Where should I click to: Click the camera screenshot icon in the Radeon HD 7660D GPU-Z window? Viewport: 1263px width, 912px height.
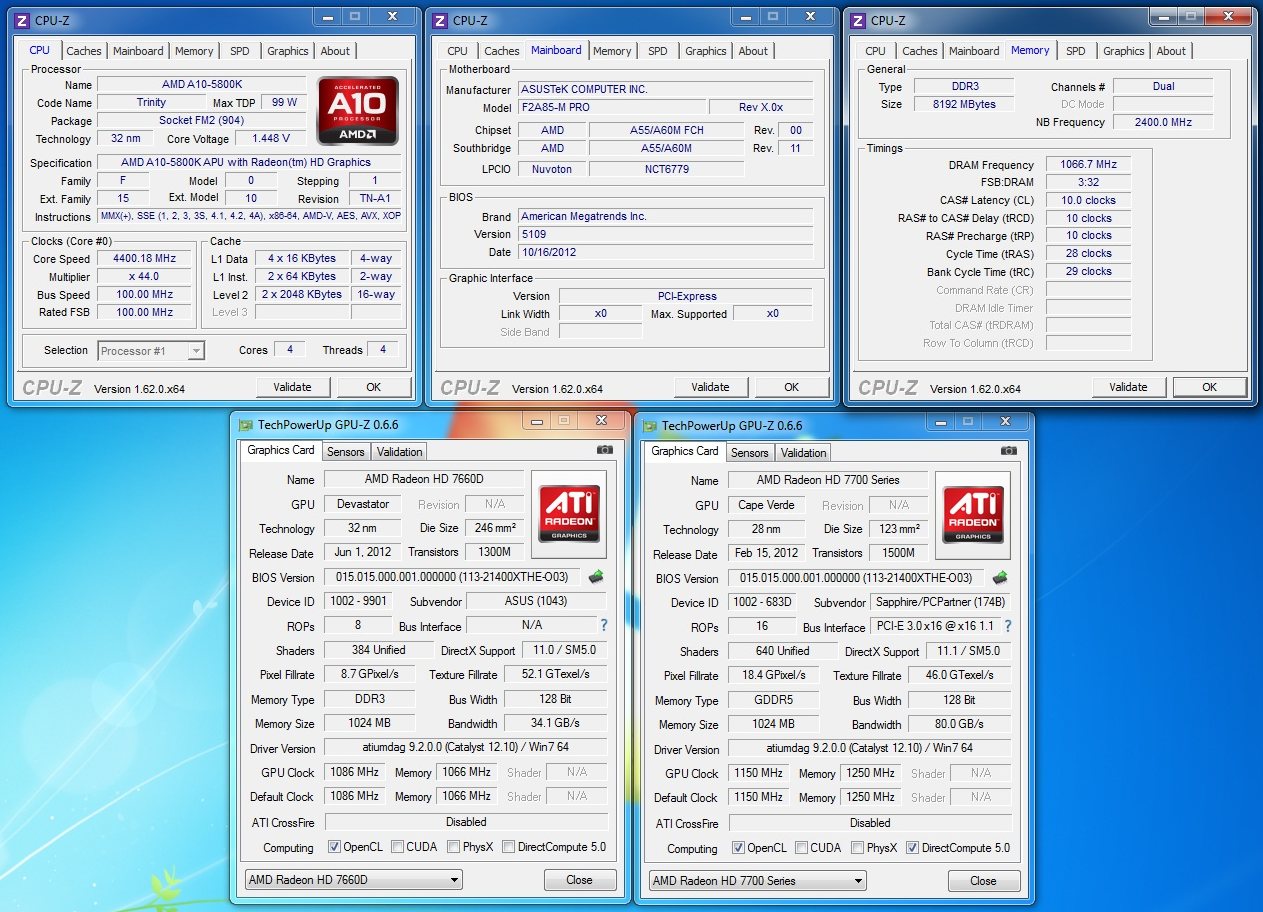tap(604, 450)
